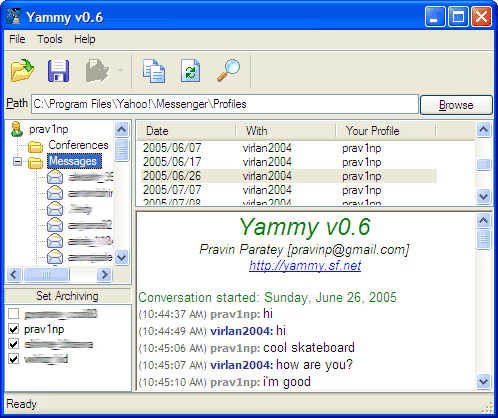Click the Browse button

click(x=456, y=105)
